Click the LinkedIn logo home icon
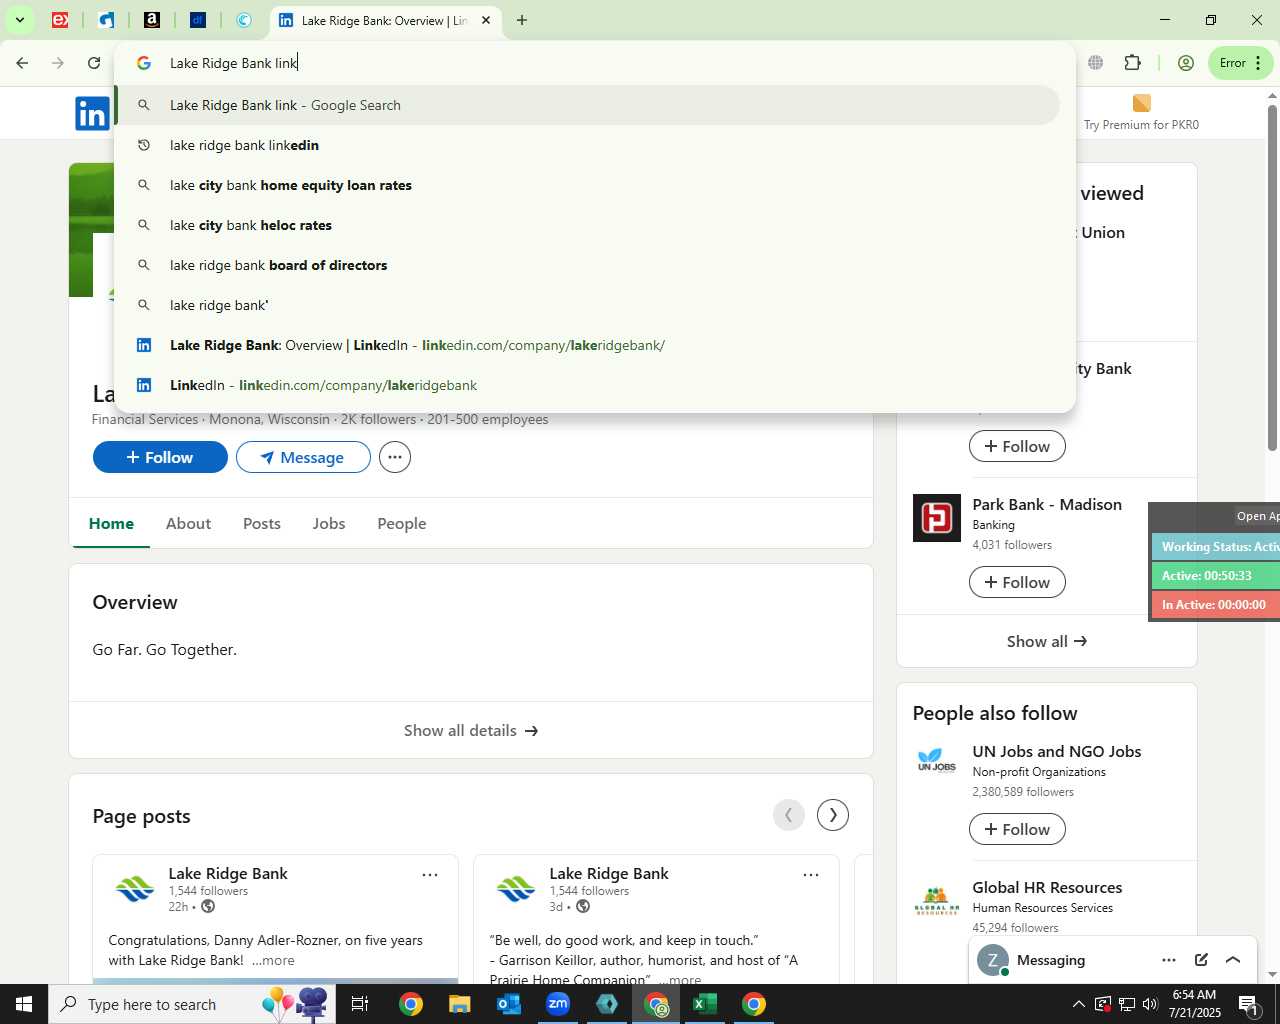1280x1024 pixels. pyautogui.click(x=92, y=114)
